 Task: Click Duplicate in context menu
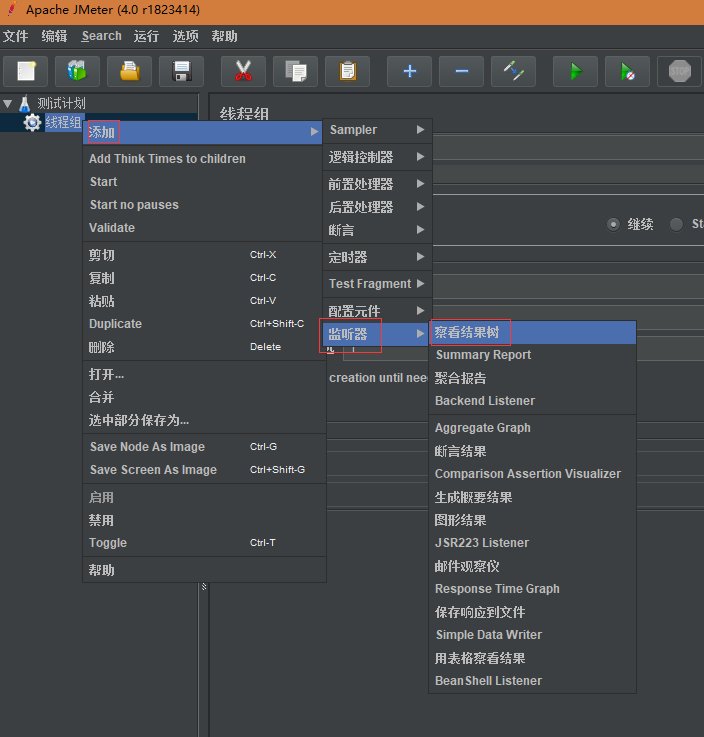(x=203, y=324)
